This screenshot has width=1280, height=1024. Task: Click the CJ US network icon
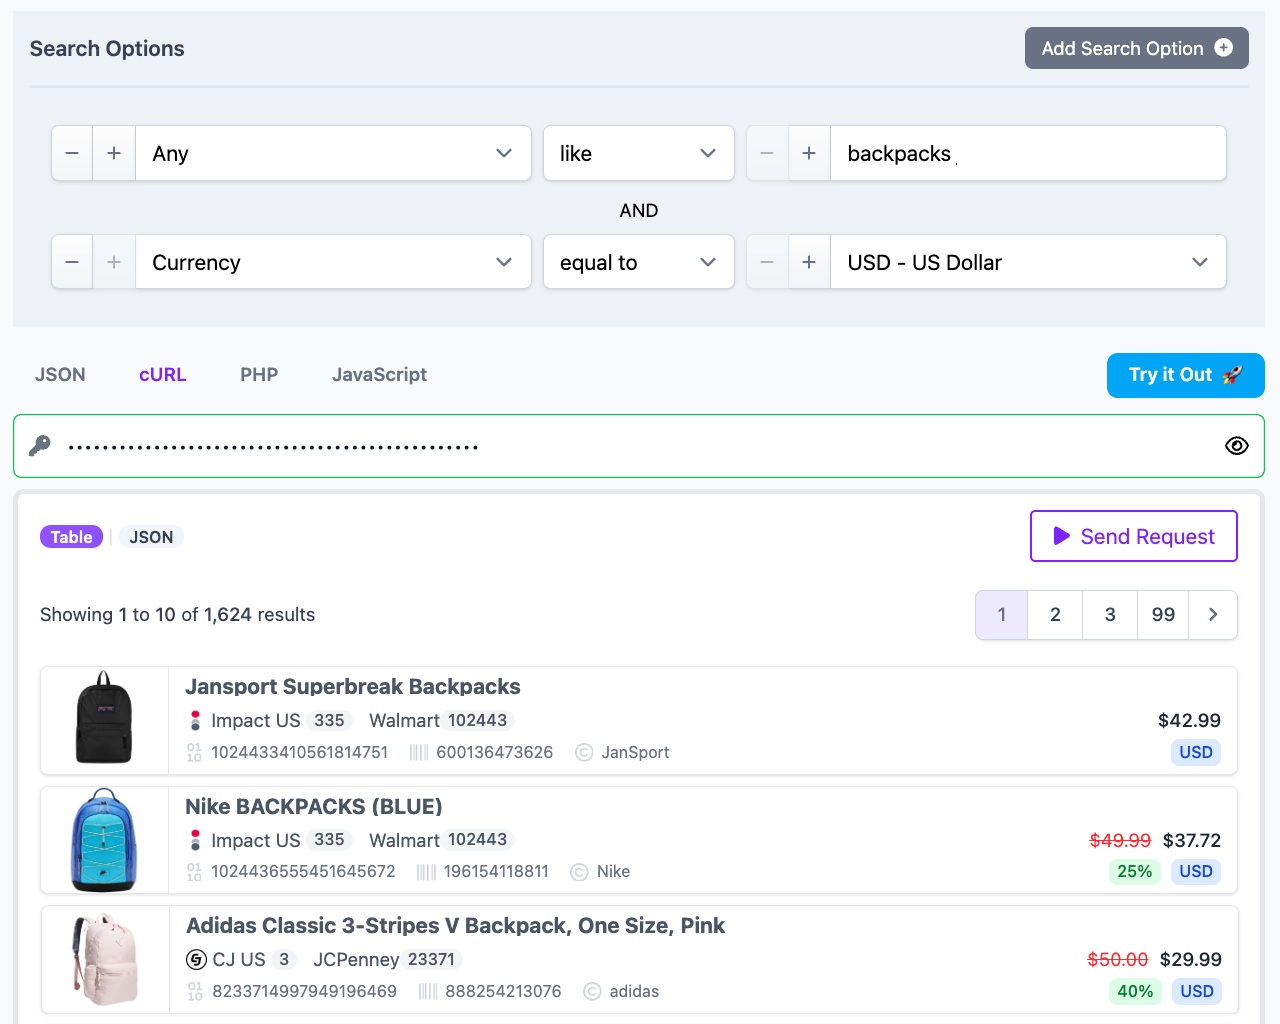197,960
